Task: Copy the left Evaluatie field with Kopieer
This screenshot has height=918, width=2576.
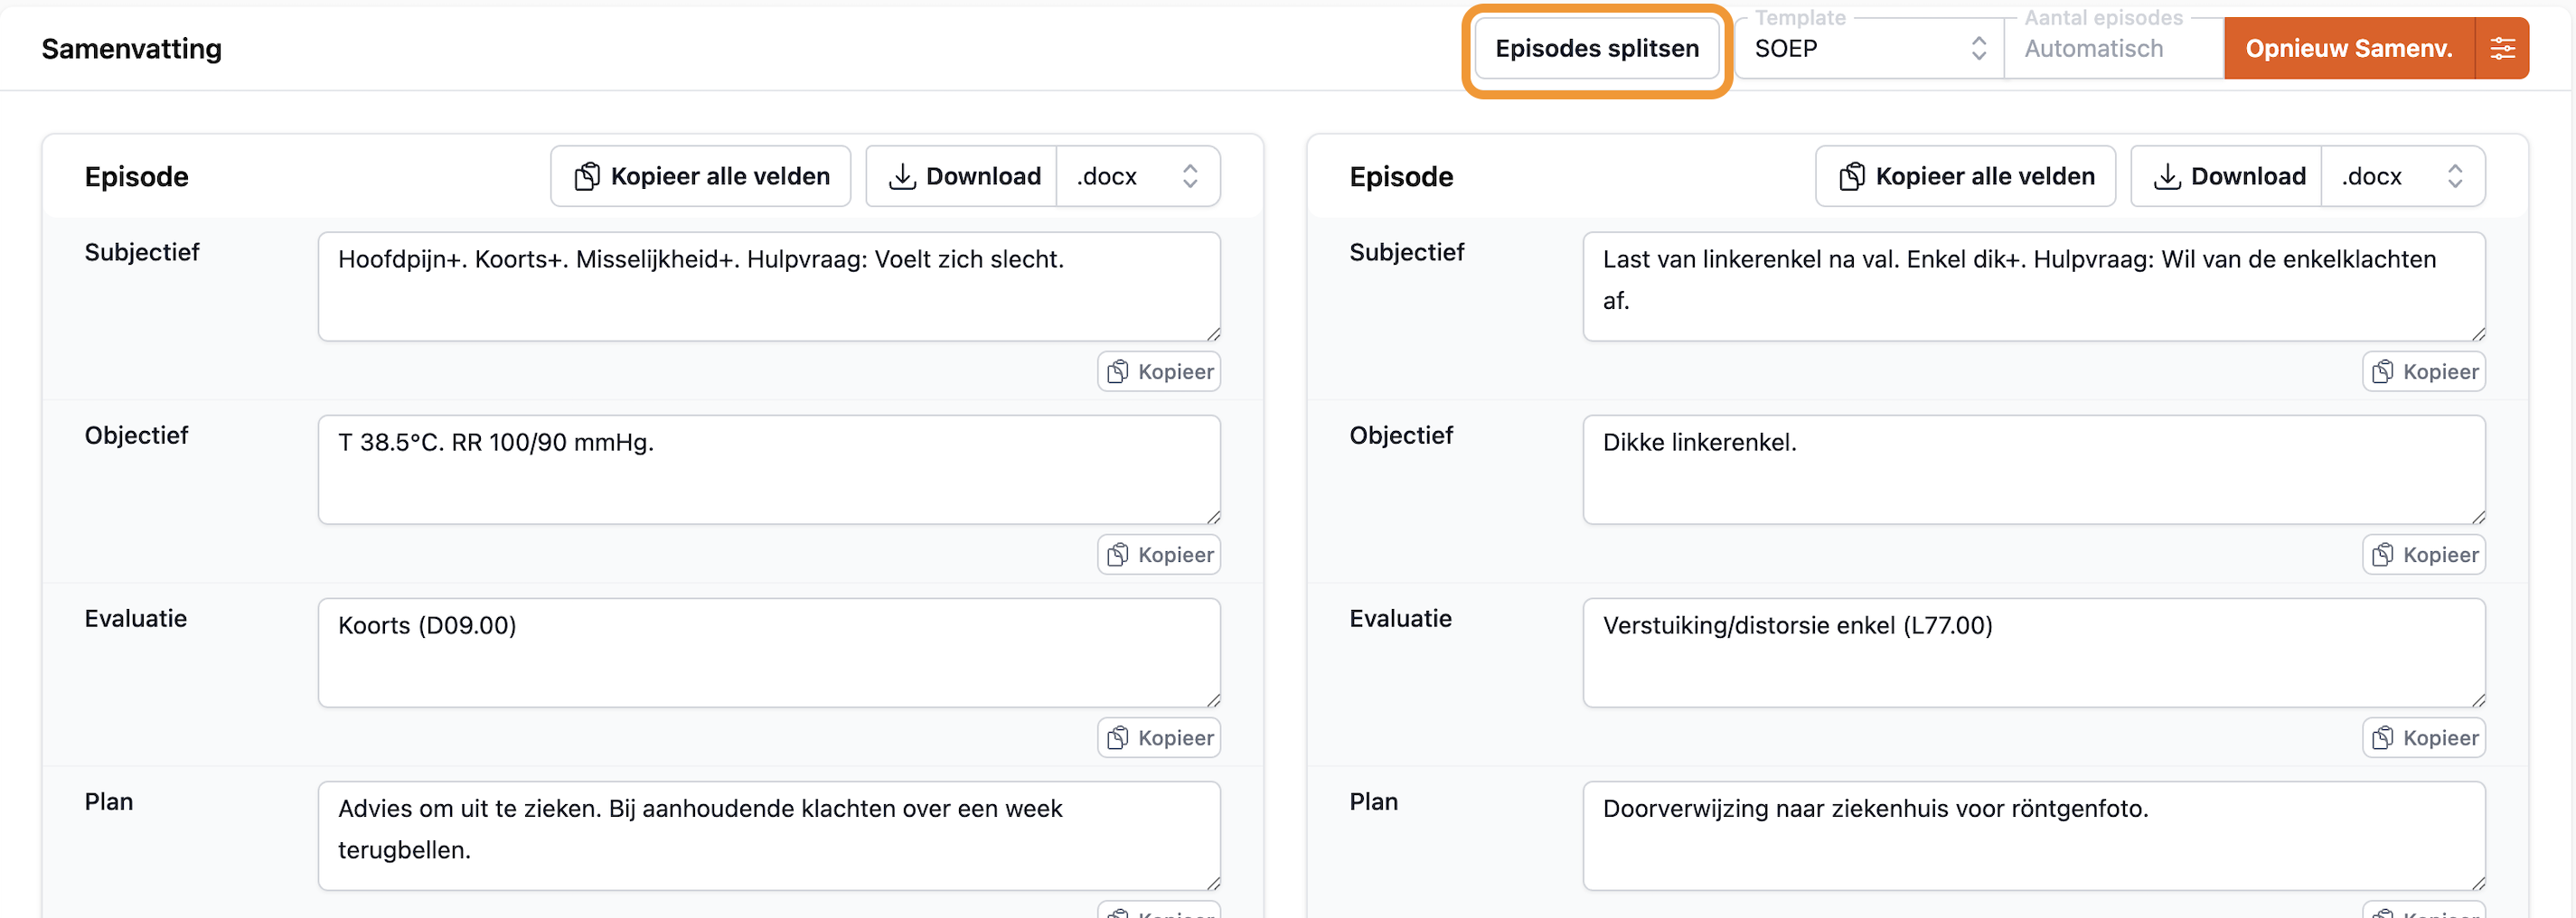Action: coord(1159,738)
